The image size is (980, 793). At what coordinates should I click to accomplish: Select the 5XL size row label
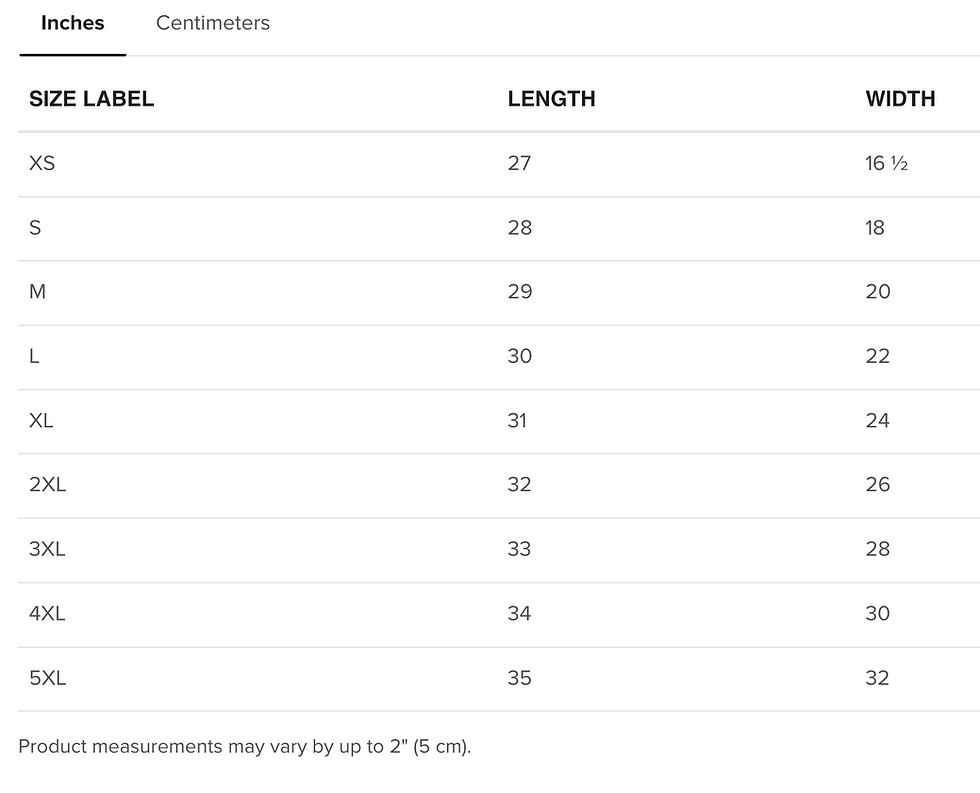coord(47,678)
